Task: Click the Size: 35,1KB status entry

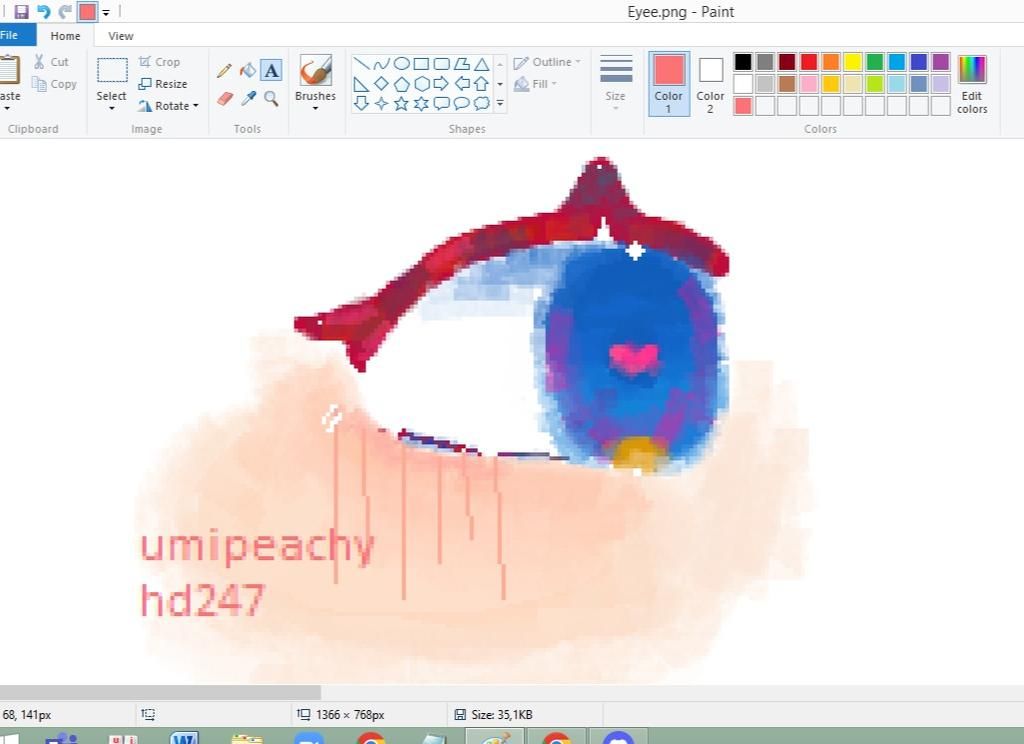Action: (x=494, y=715)
